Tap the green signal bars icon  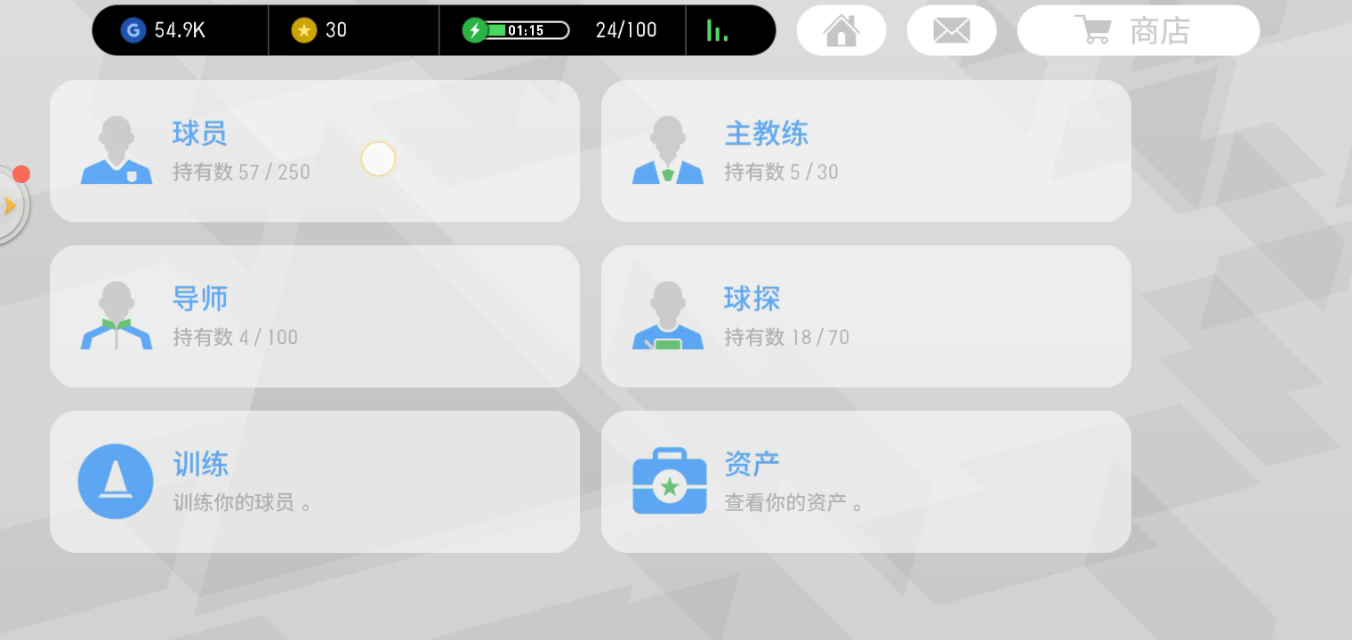point(717,31)
